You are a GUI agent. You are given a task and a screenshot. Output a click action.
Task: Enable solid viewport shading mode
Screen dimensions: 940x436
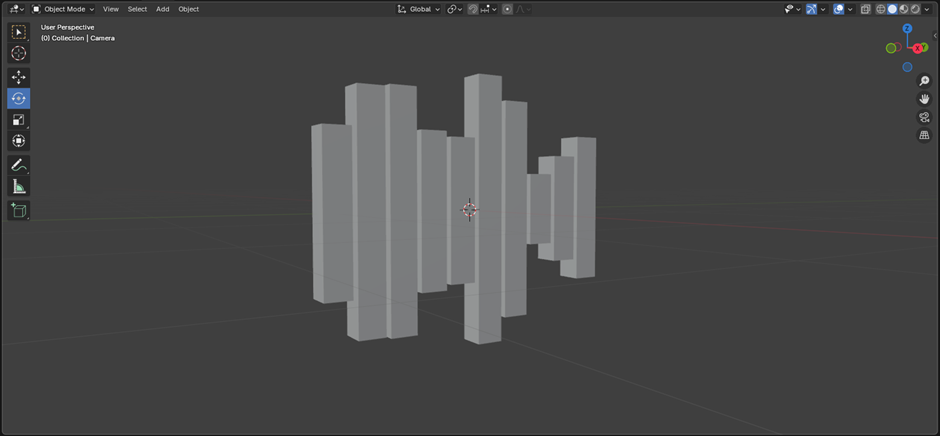coord(892,9)
